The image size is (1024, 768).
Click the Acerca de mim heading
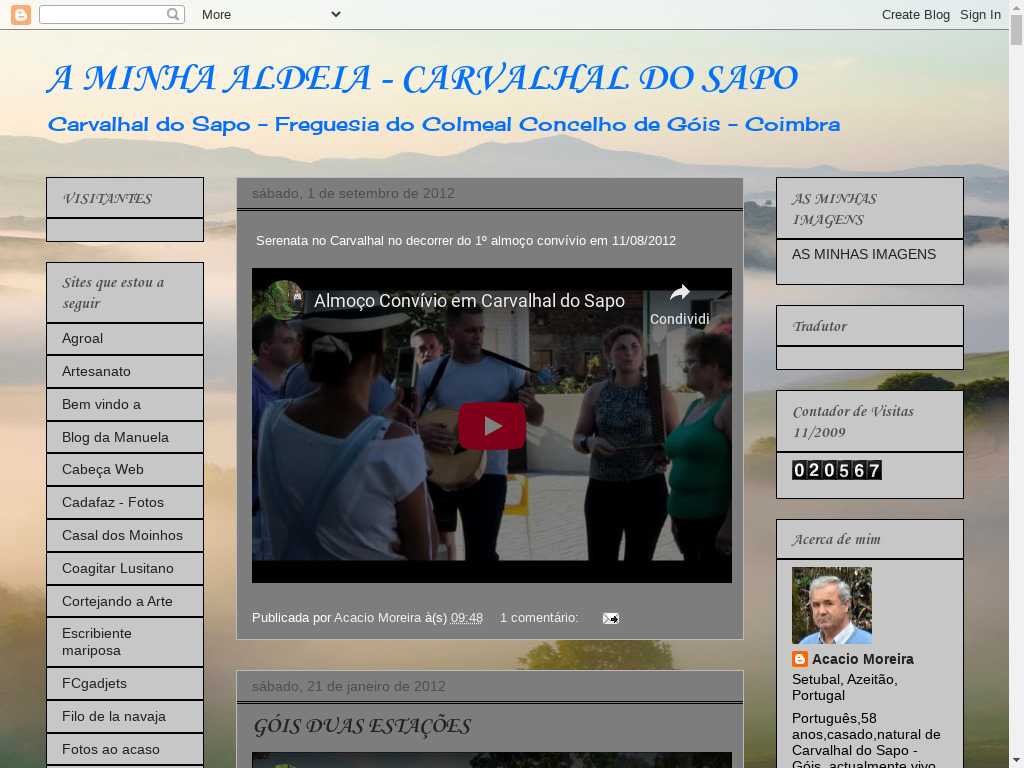[836, 539]
